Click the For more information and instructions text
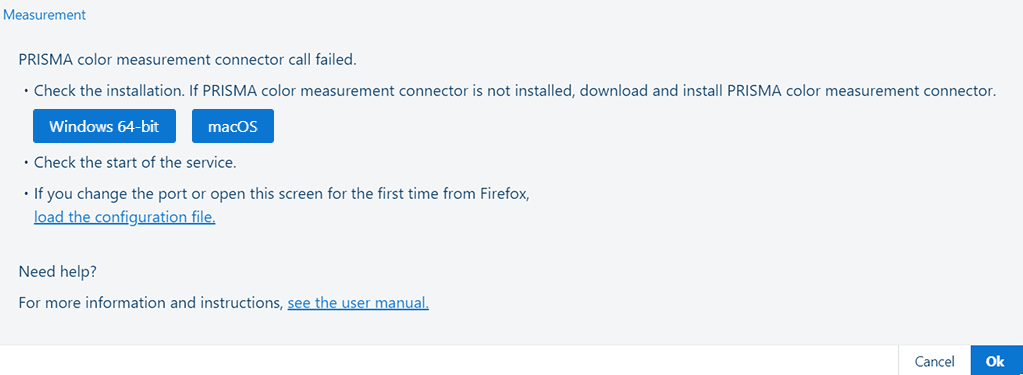The image size is (1023, 375). 151,303
